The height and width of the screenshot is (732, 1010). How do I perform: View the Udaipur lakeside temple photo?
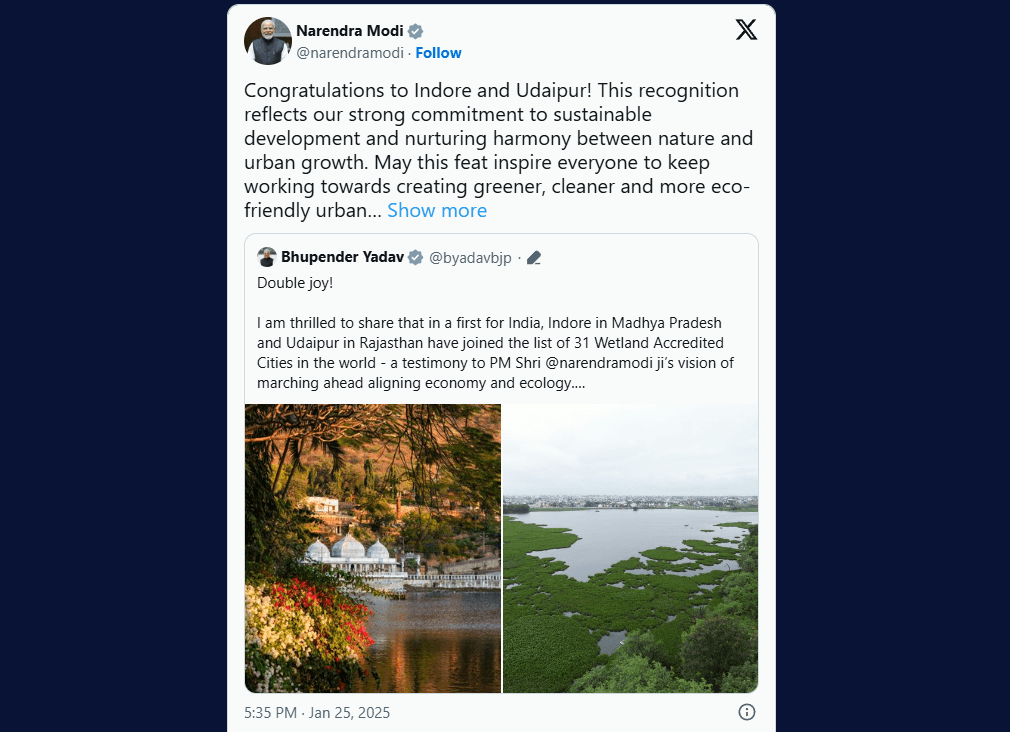click(x=373, y=548)
